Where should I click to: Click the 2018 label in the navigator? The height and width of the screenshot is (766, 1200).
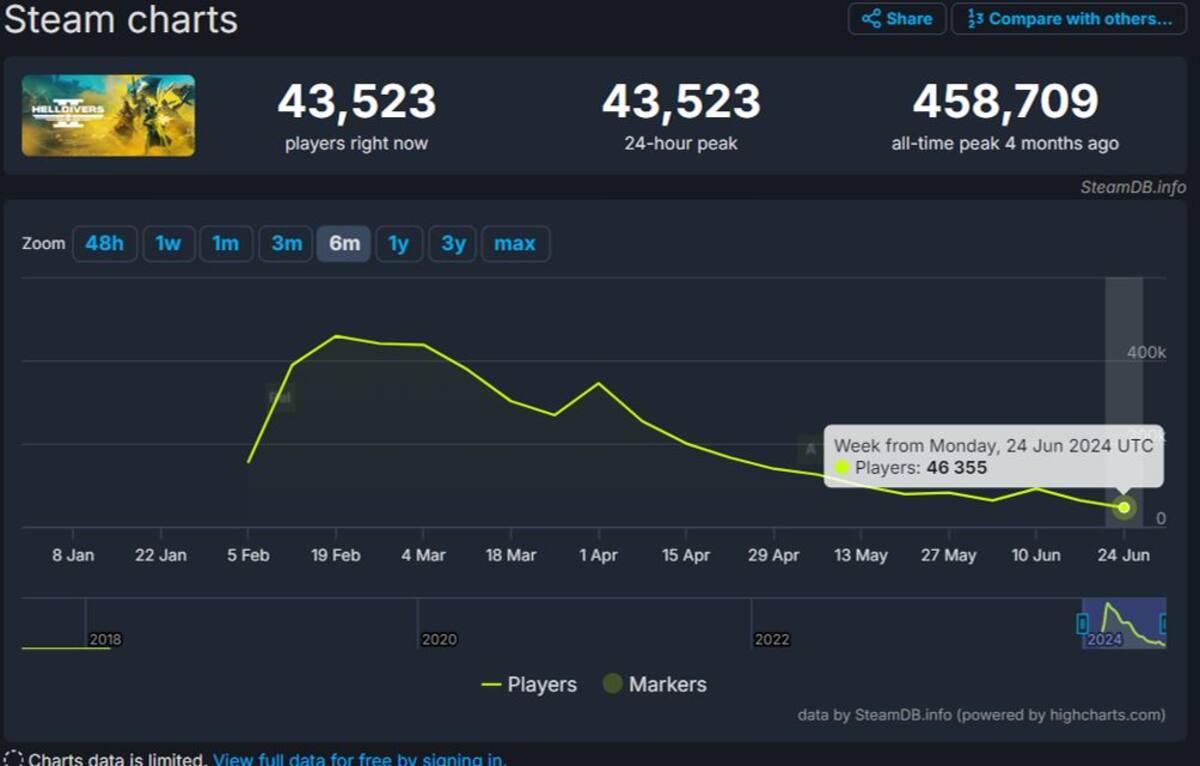tap(105, 639)
